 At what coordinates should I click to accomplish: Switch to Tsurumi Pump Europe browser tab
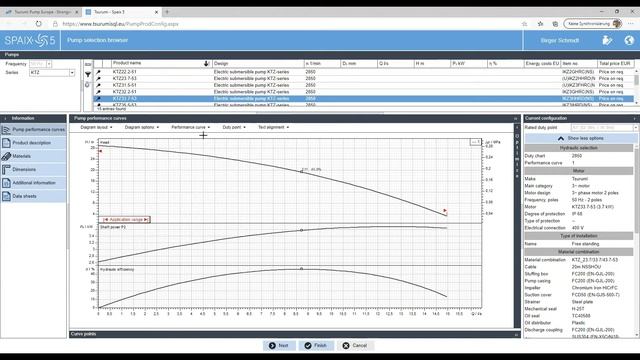41,12
